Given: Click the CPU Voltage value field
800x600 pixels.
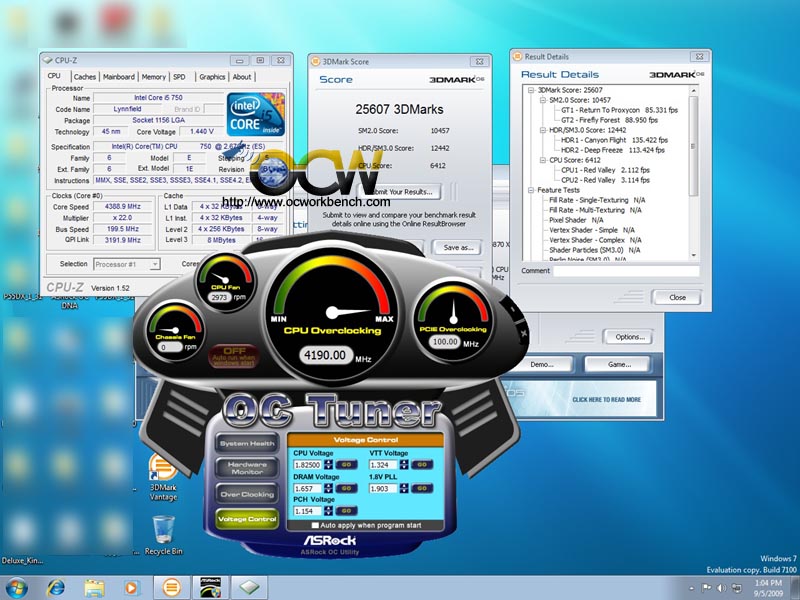Looking at the screenshot, I should coord(308,465).
